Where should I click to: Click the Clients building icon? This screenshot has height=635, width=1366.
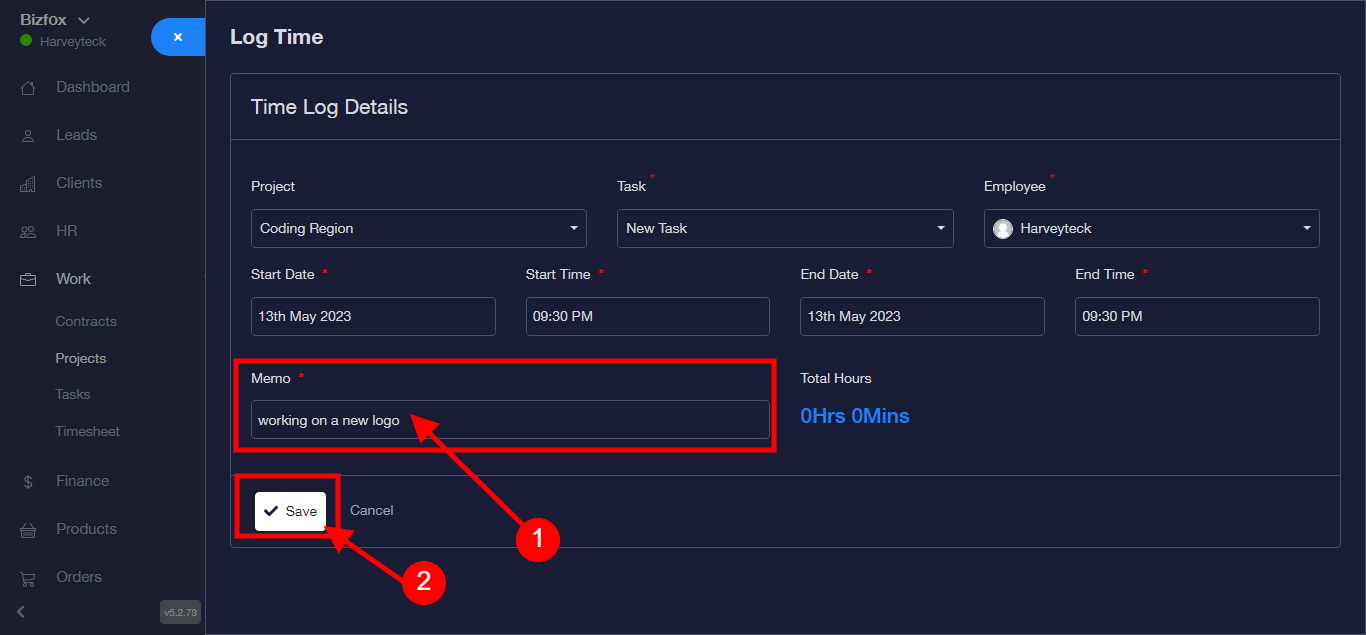pos(28,184)
